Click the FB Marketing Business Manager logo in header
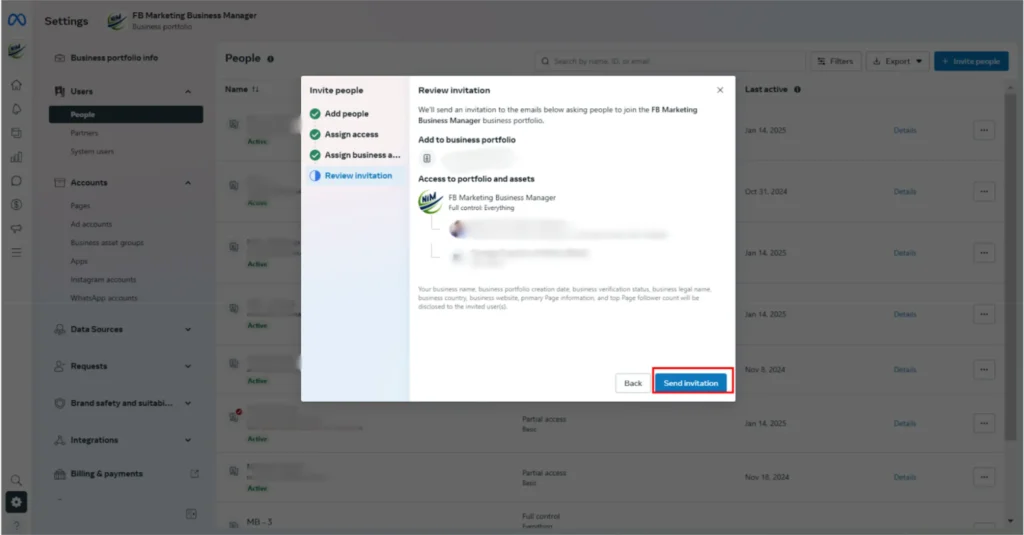The width and height of the screenshot is (1024, 535). coord(116,21)
